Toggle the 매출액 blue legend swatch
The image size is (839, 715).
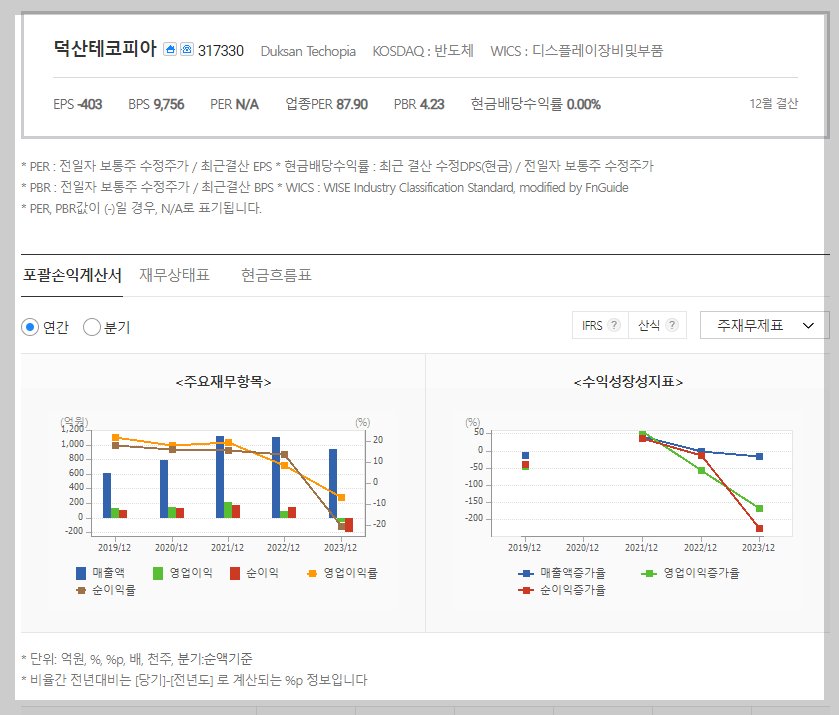pos(81,573)
